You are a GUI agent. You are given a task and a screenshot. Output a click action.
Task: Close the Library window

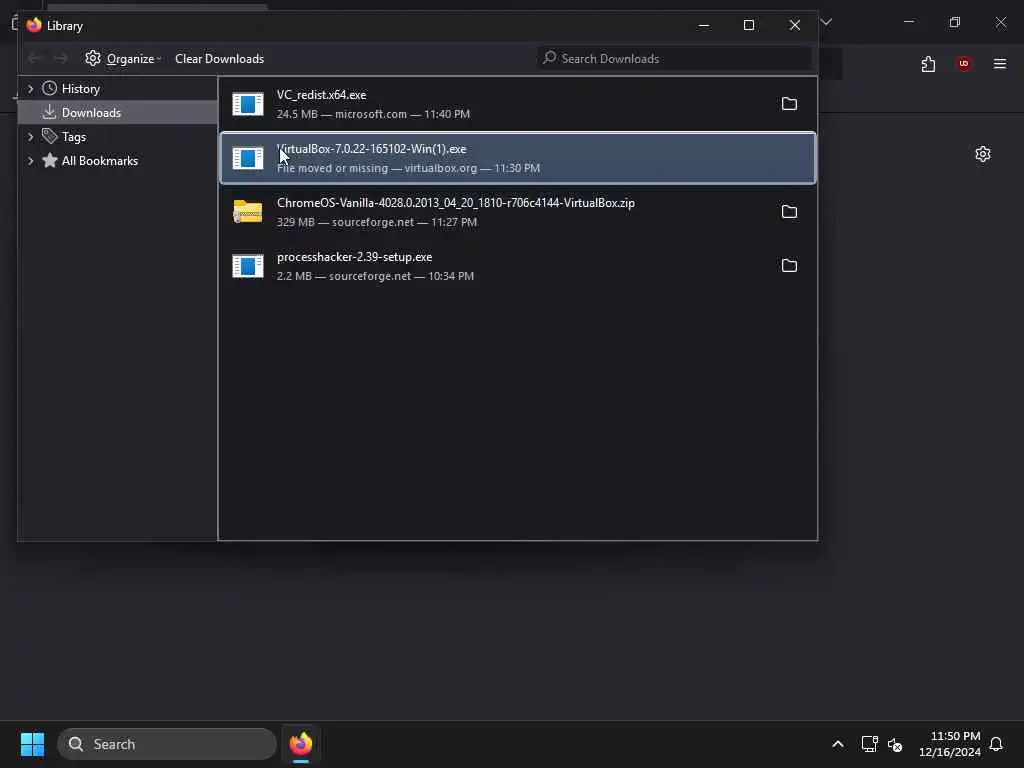(x=795, y=25)
